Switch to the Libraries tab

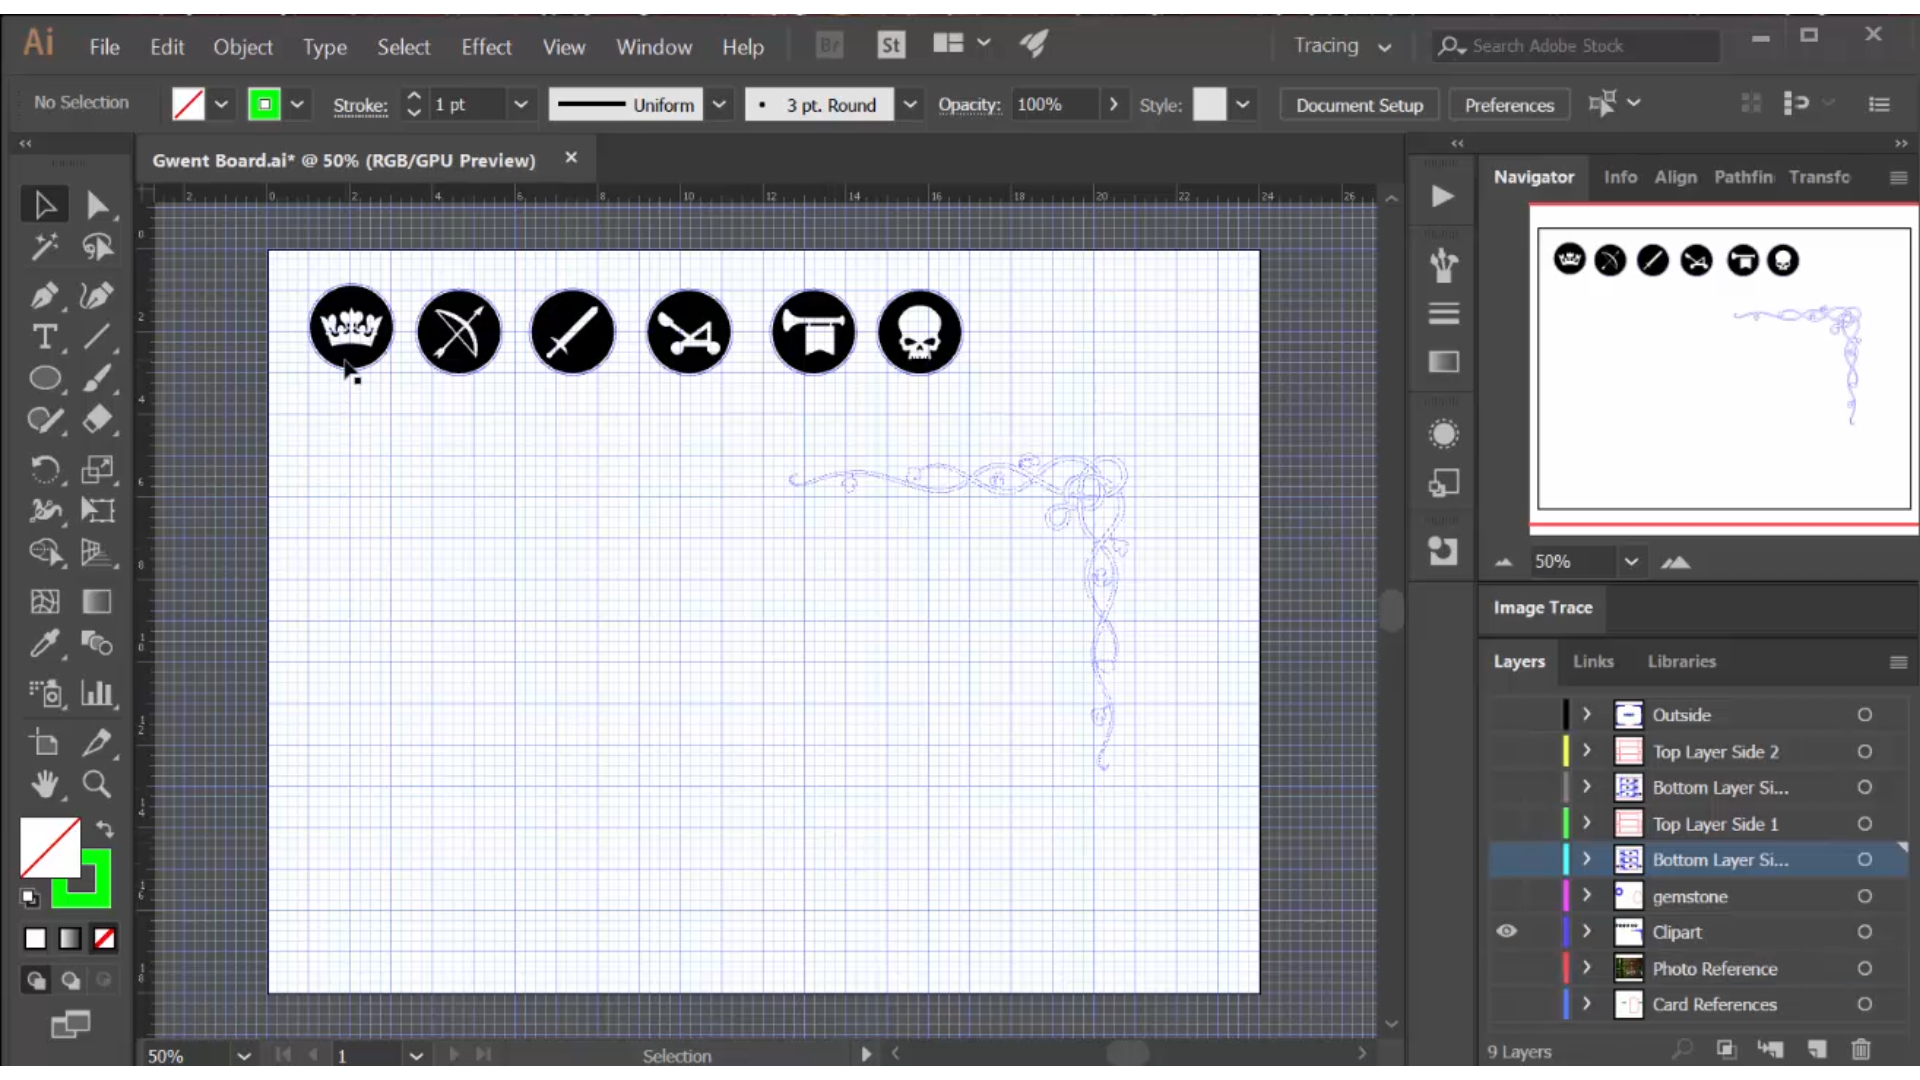[x=1681, y=662]
